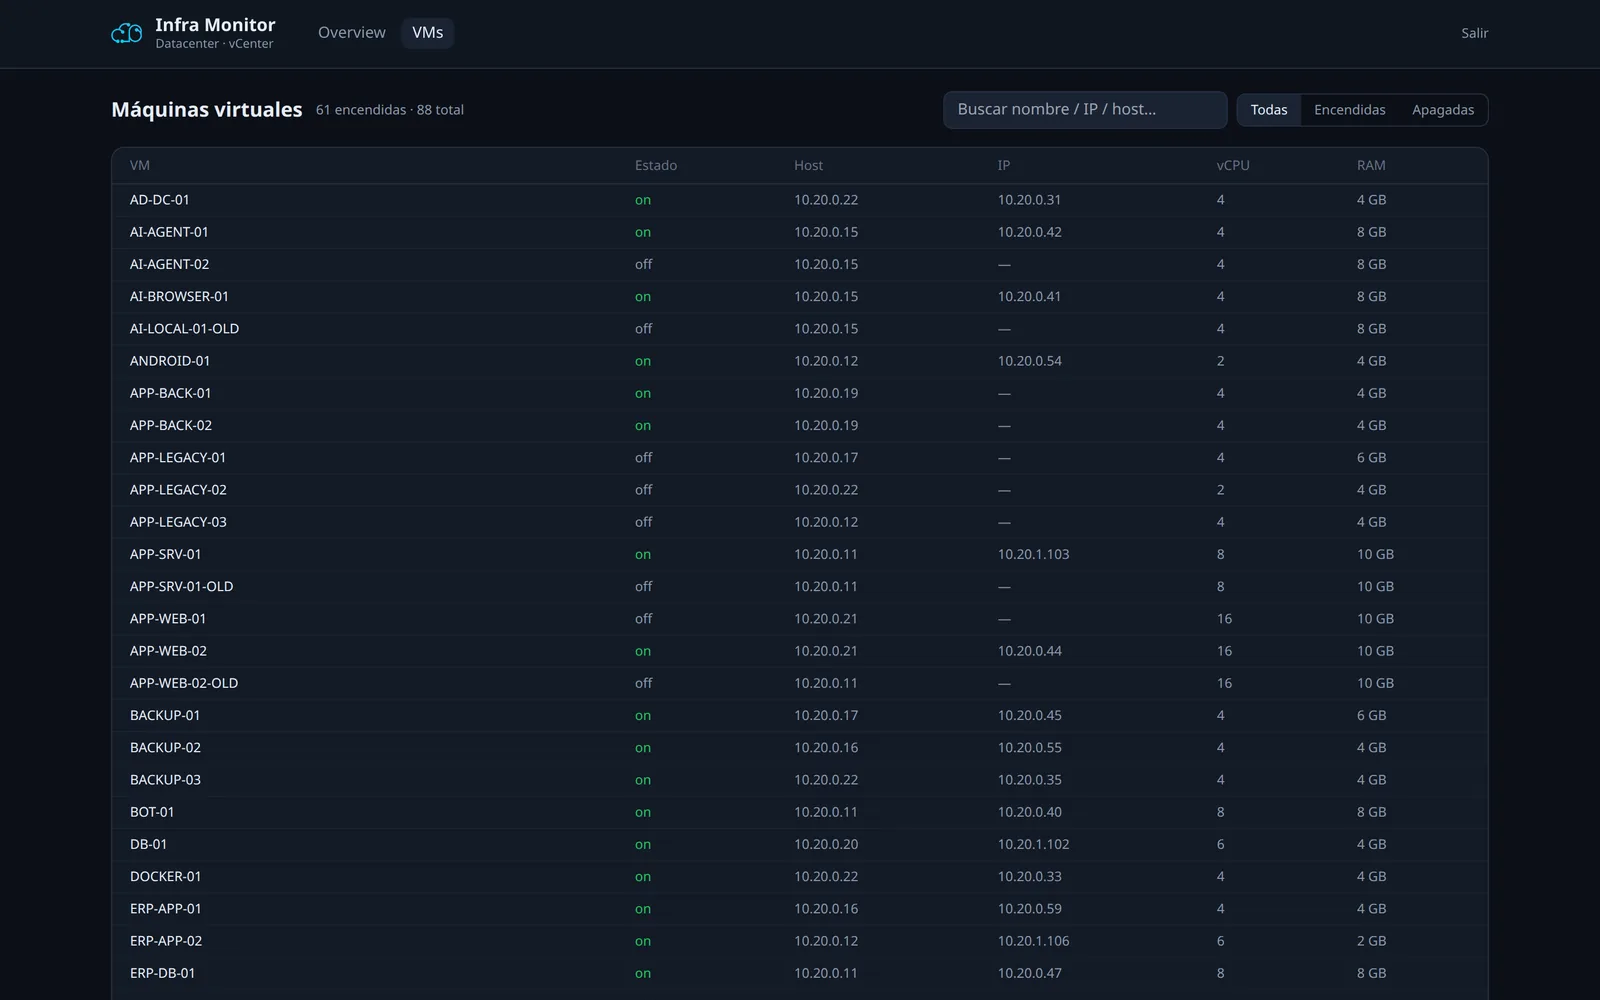Image resolution: width=1600 pixels, height=1000 pixels.
Task: Open the Overview tab
Action: [x=351, y=33]
